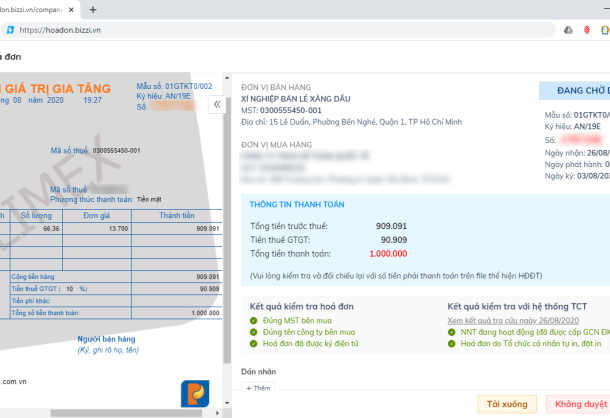Click green check beside 'NNT đang hoạt động'
The height and width of the screenshot is (418, 610).
pos(452,331)
